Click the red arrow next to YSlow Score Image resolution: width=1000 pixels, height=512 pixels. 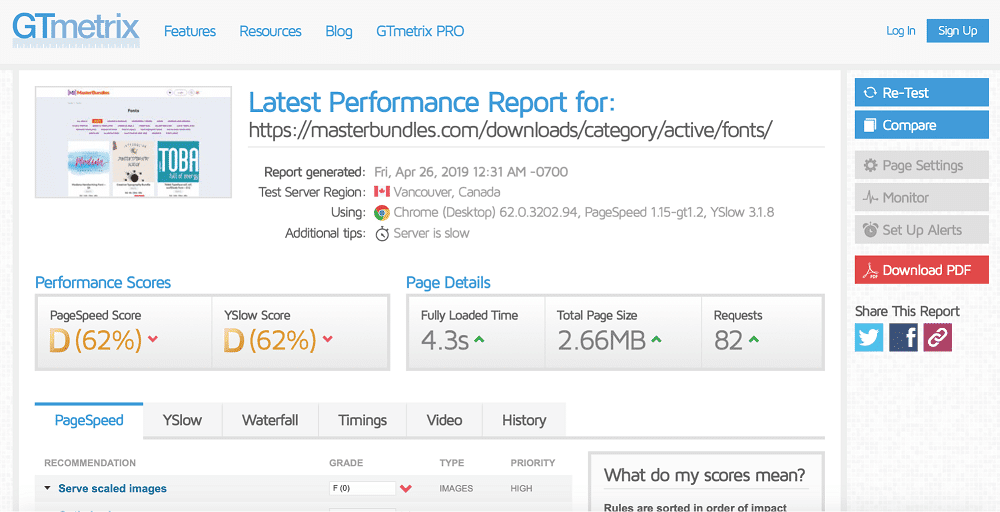click(327, 339)
